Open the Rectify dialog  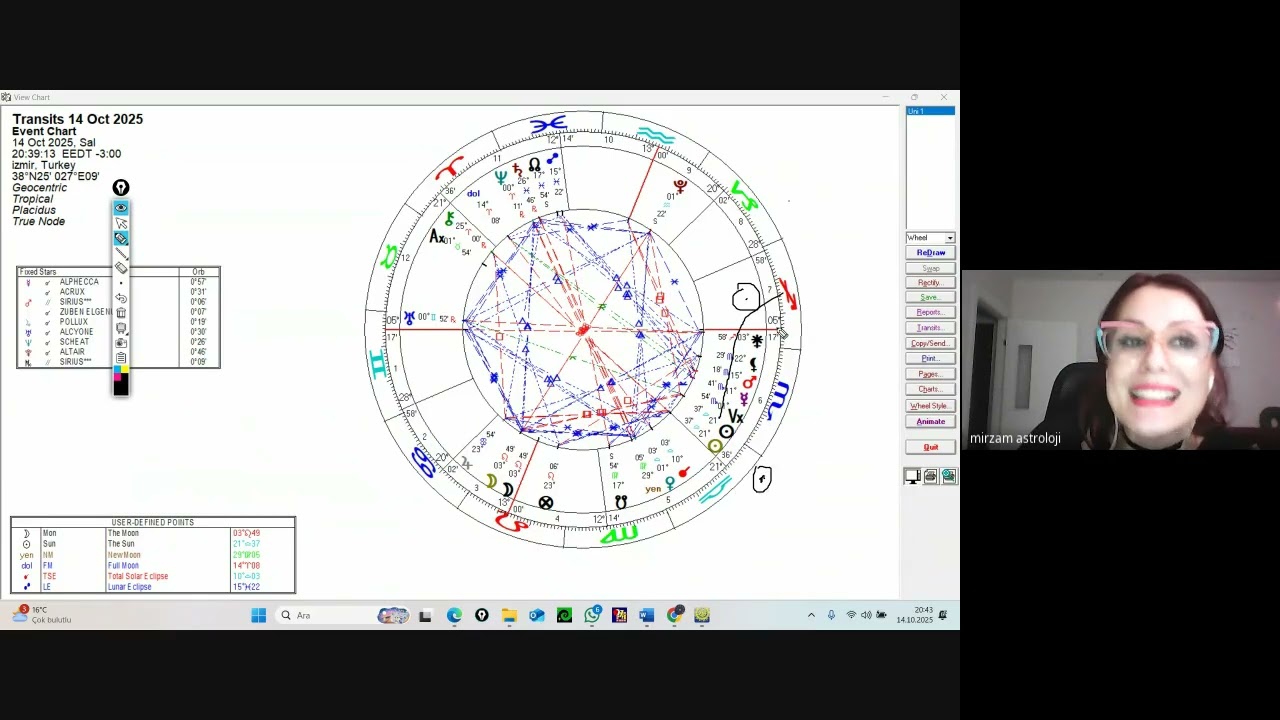(x=930, y=283)
